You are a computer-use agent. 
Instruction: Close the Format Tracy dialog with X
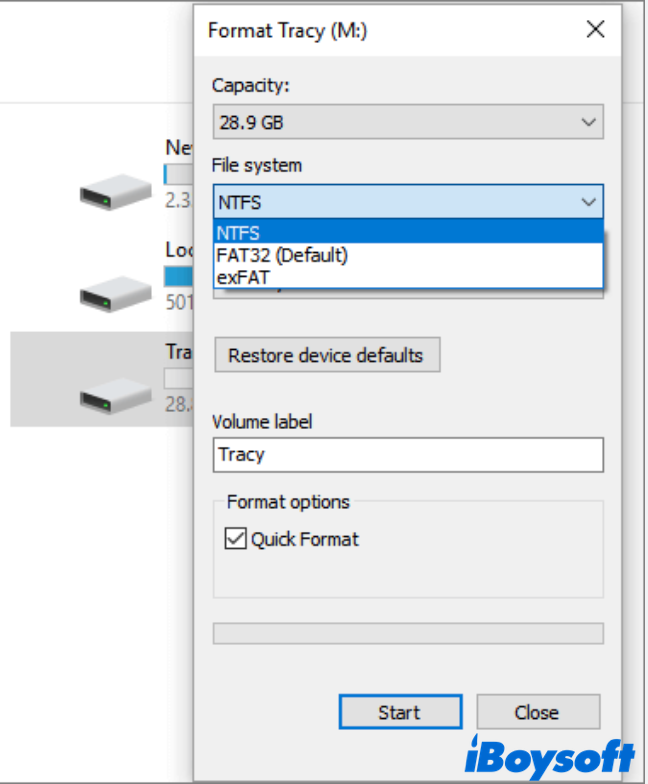click(595, 29)
